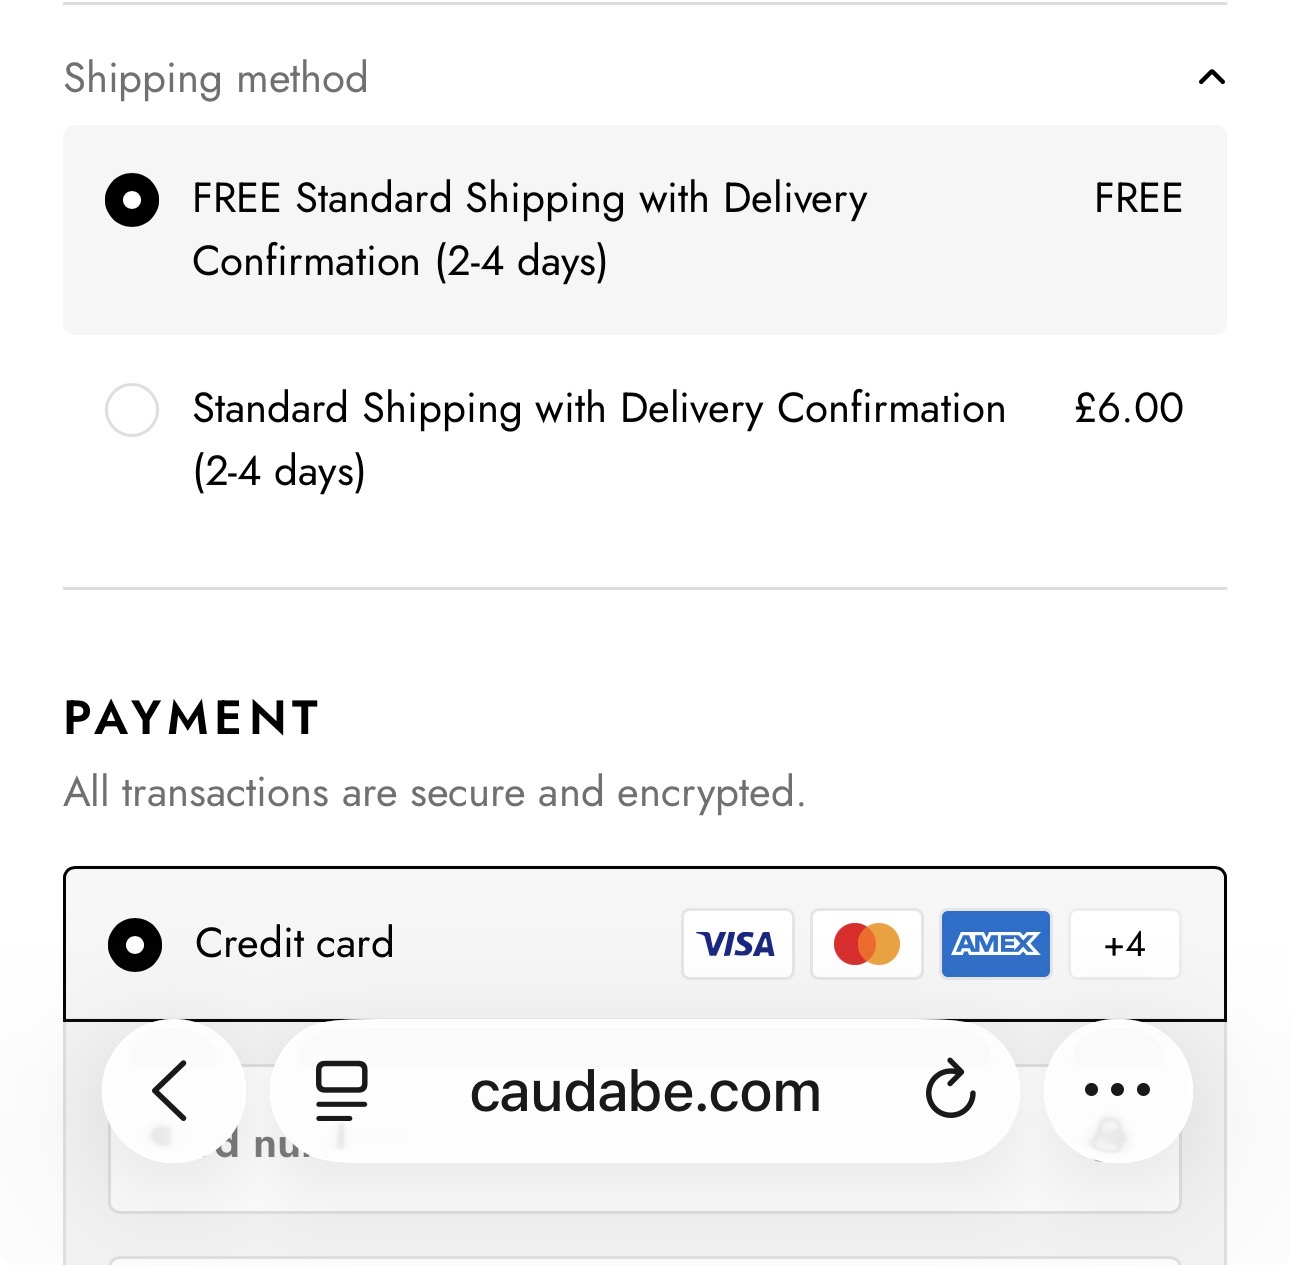Show the +4 additional card types
This screenshot has height=1265, width=1290.
coord(1124,944)
